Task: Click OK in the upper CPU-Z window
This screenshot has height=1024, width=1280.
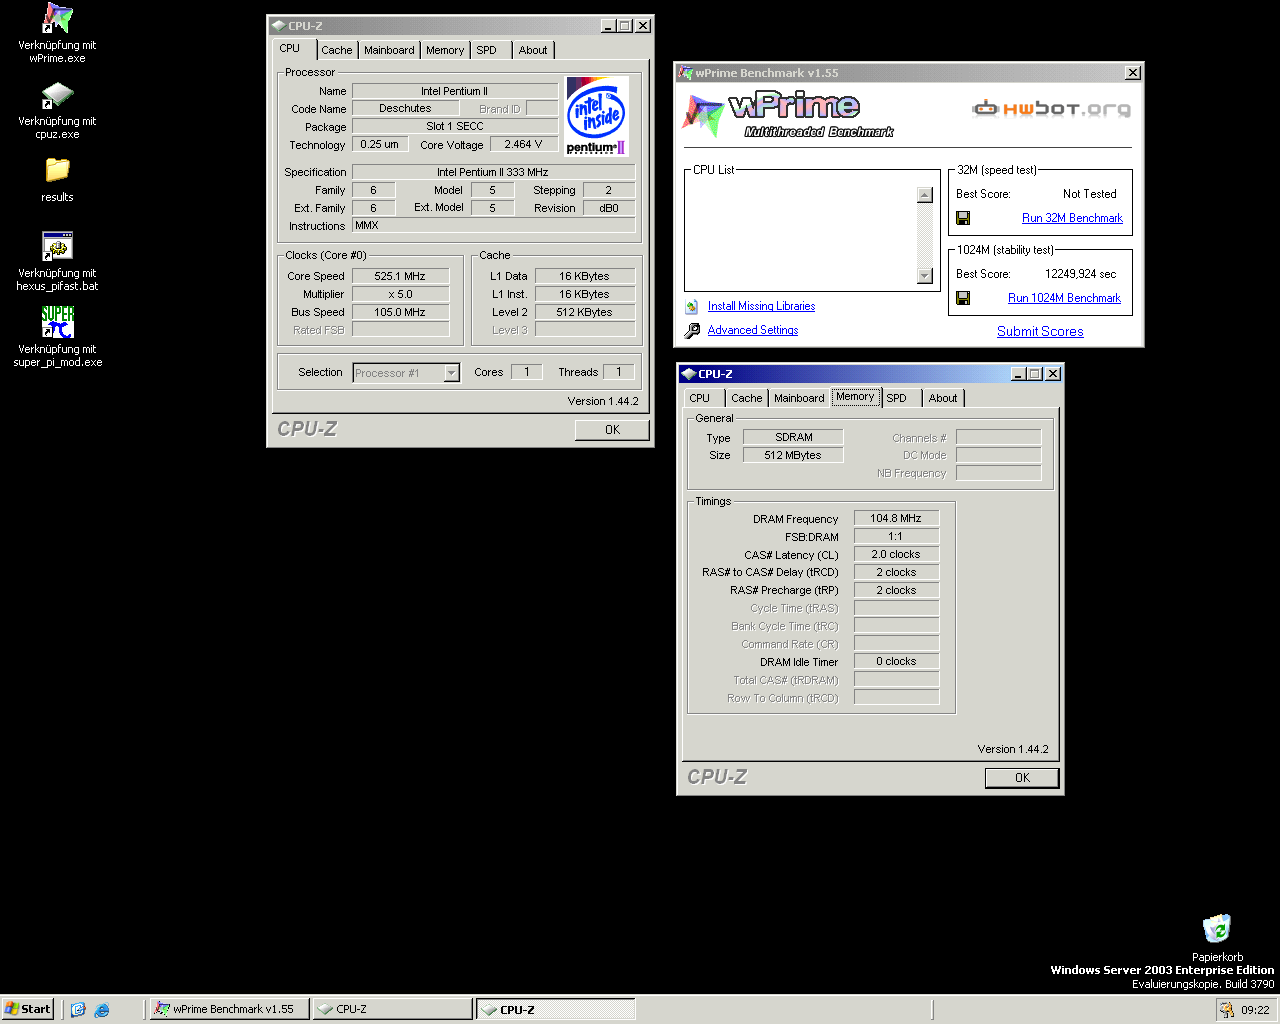Action: pos(612,430)
